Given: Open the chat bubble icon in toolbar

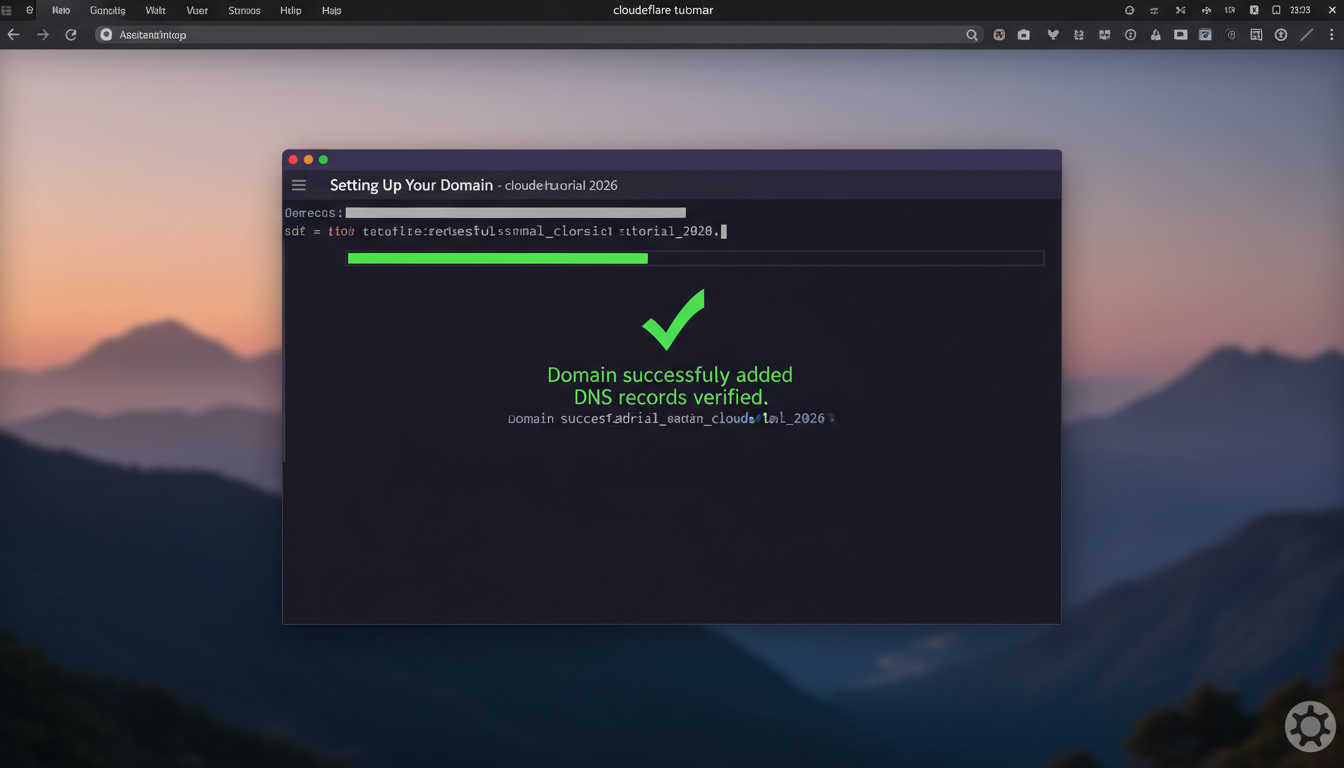Looking at the screenshot, I should pyautogui.click(x=1181, y=34).
